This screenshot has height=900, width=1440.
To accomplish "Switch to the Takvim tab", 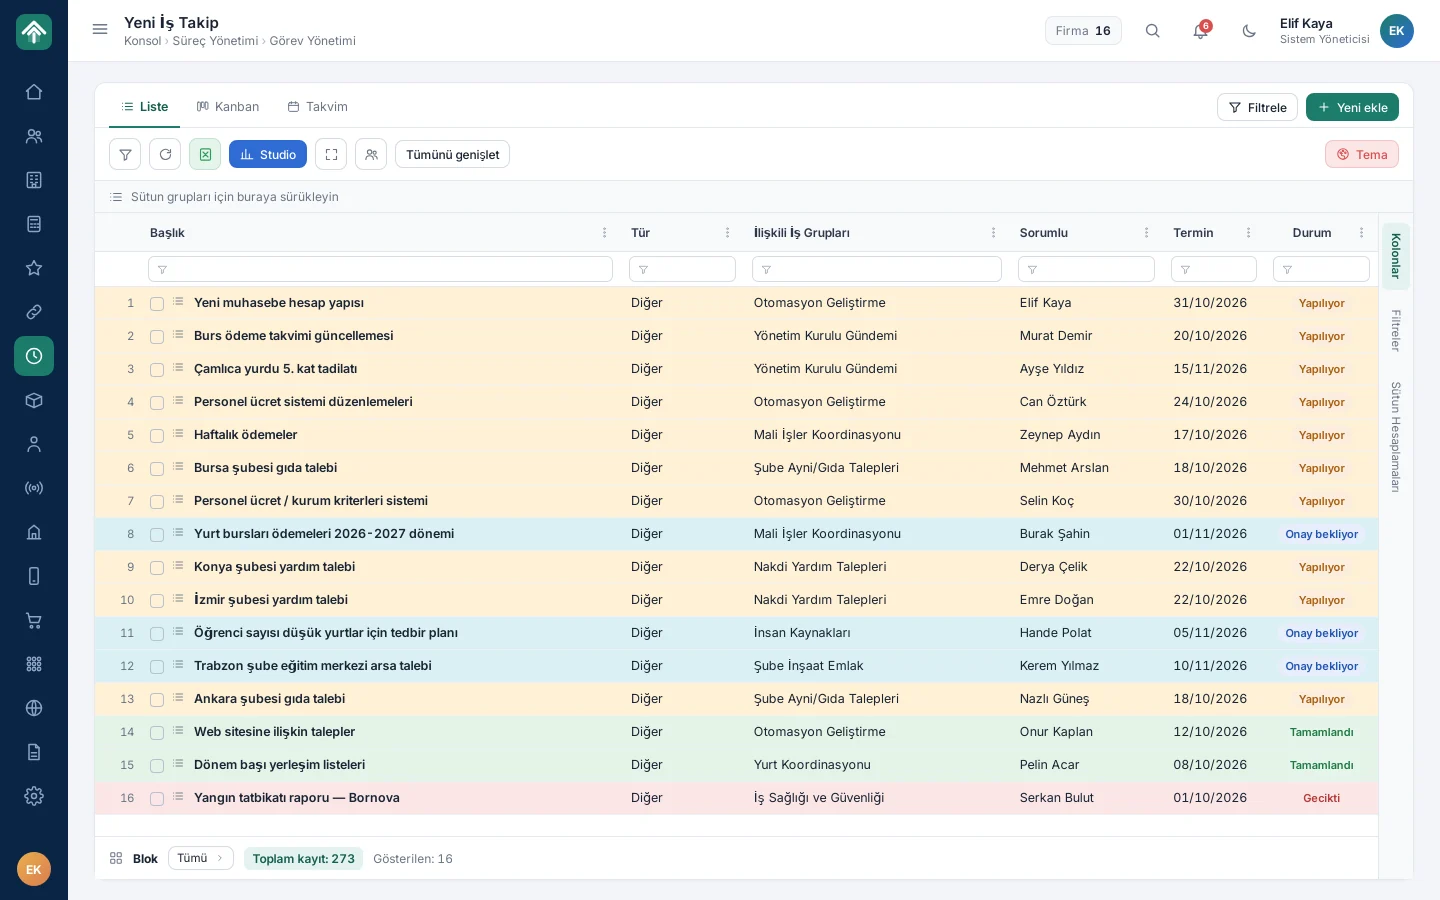I will tap(318, 107).
